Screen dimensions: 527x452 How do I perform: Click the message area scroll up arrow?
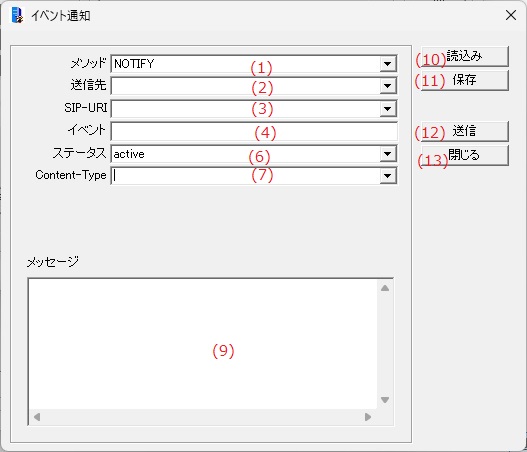click(x=385, y=288)
